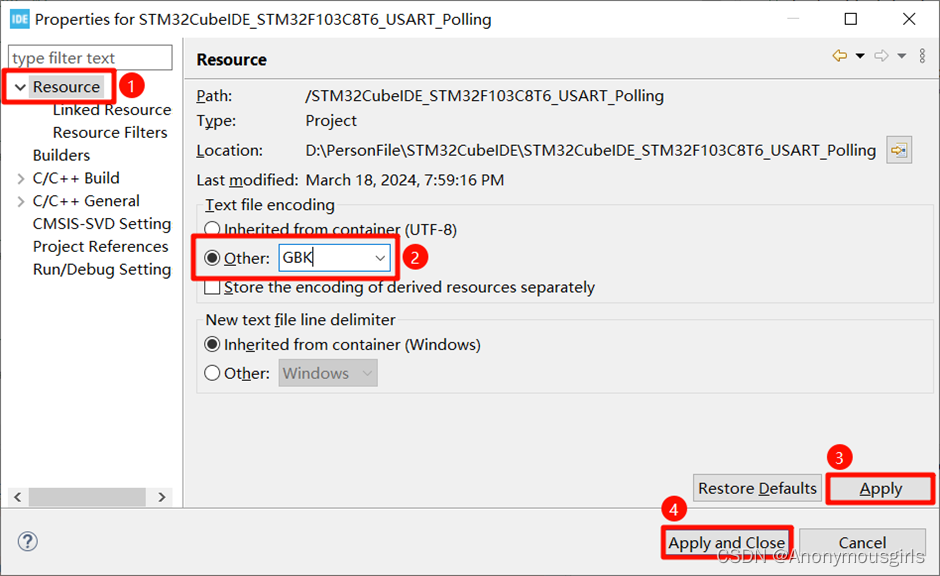The image size is (940, 576).
Task: Open the back history dropdown arrow
Action: 860,56
